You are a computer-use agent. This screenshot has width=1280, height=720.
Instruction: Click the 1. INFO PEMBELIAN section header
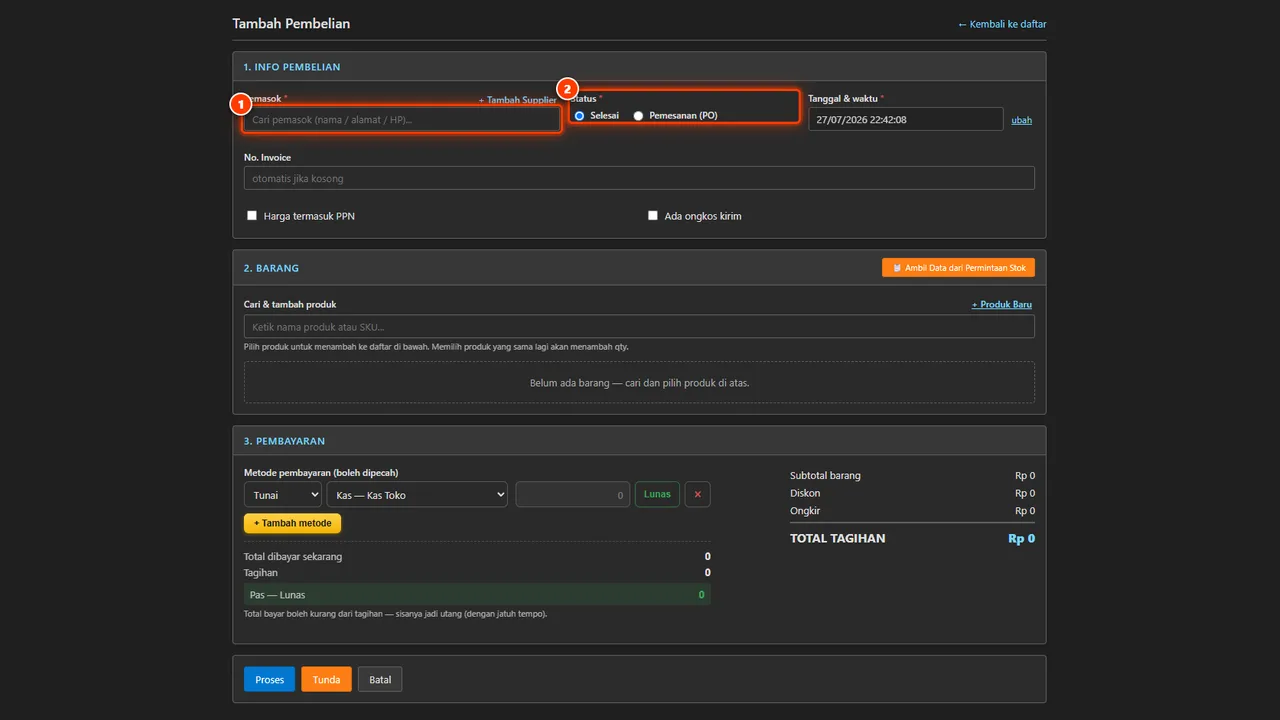pos(292,67)
